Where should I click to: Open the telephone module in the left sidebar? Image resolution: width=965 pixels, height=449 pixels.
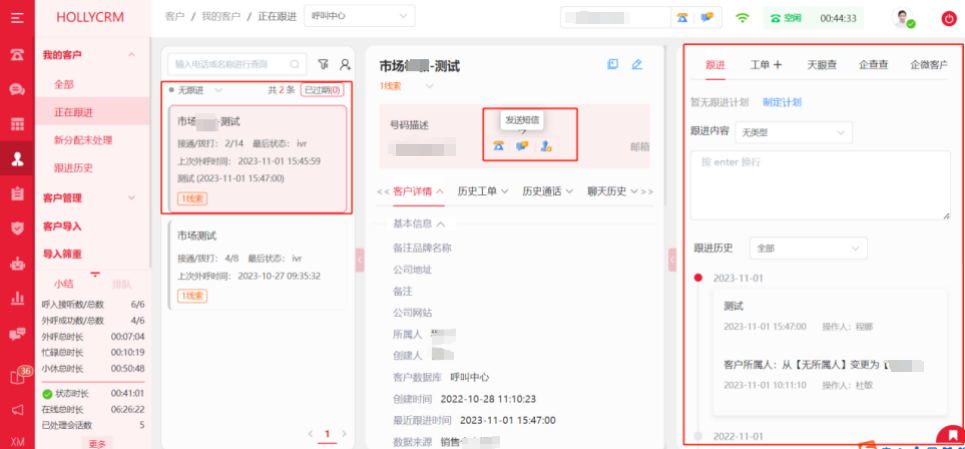pyautogui.click(x=17, y=55)
